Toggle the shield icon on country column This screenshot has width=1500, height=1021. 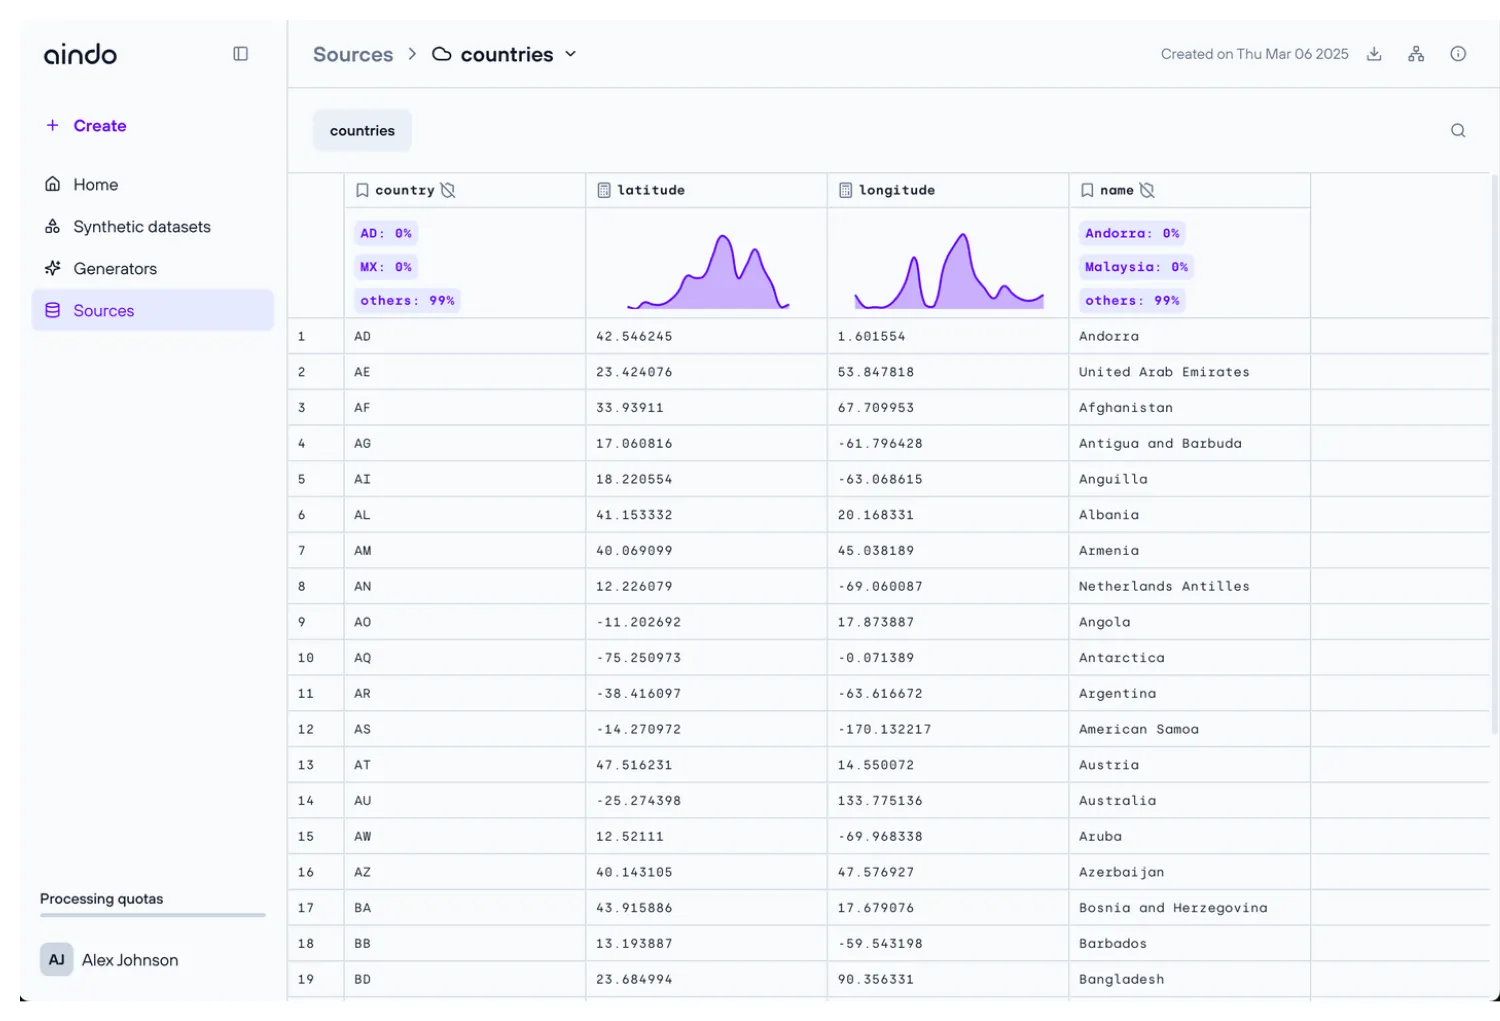(448, 190)
